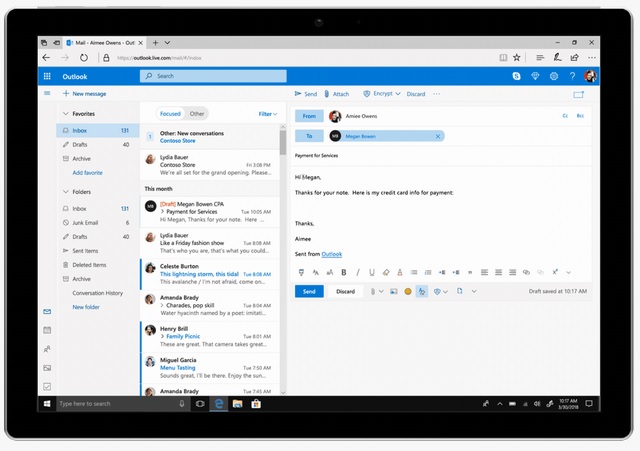The height and width of the screenshot is (451, 640).
Task: Select Inbox under Favorites
Action: [x=98, y=131]
